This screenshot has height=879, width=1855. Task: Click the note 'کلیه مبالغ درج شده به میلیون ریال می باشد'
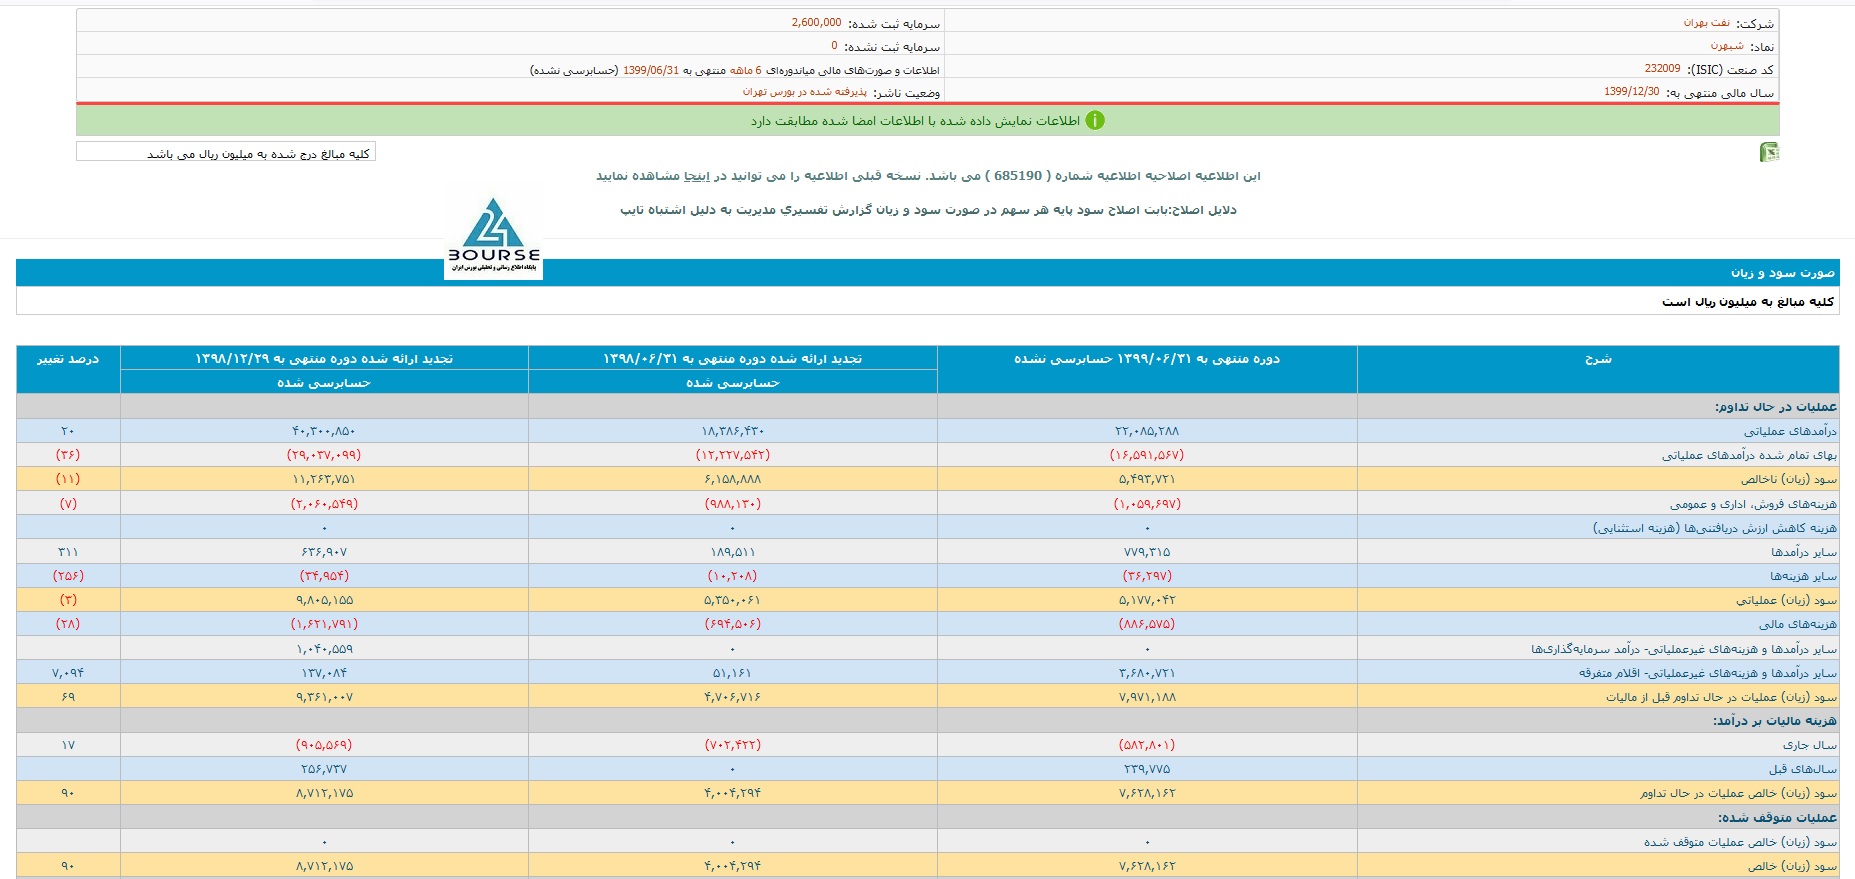(259, 154)
